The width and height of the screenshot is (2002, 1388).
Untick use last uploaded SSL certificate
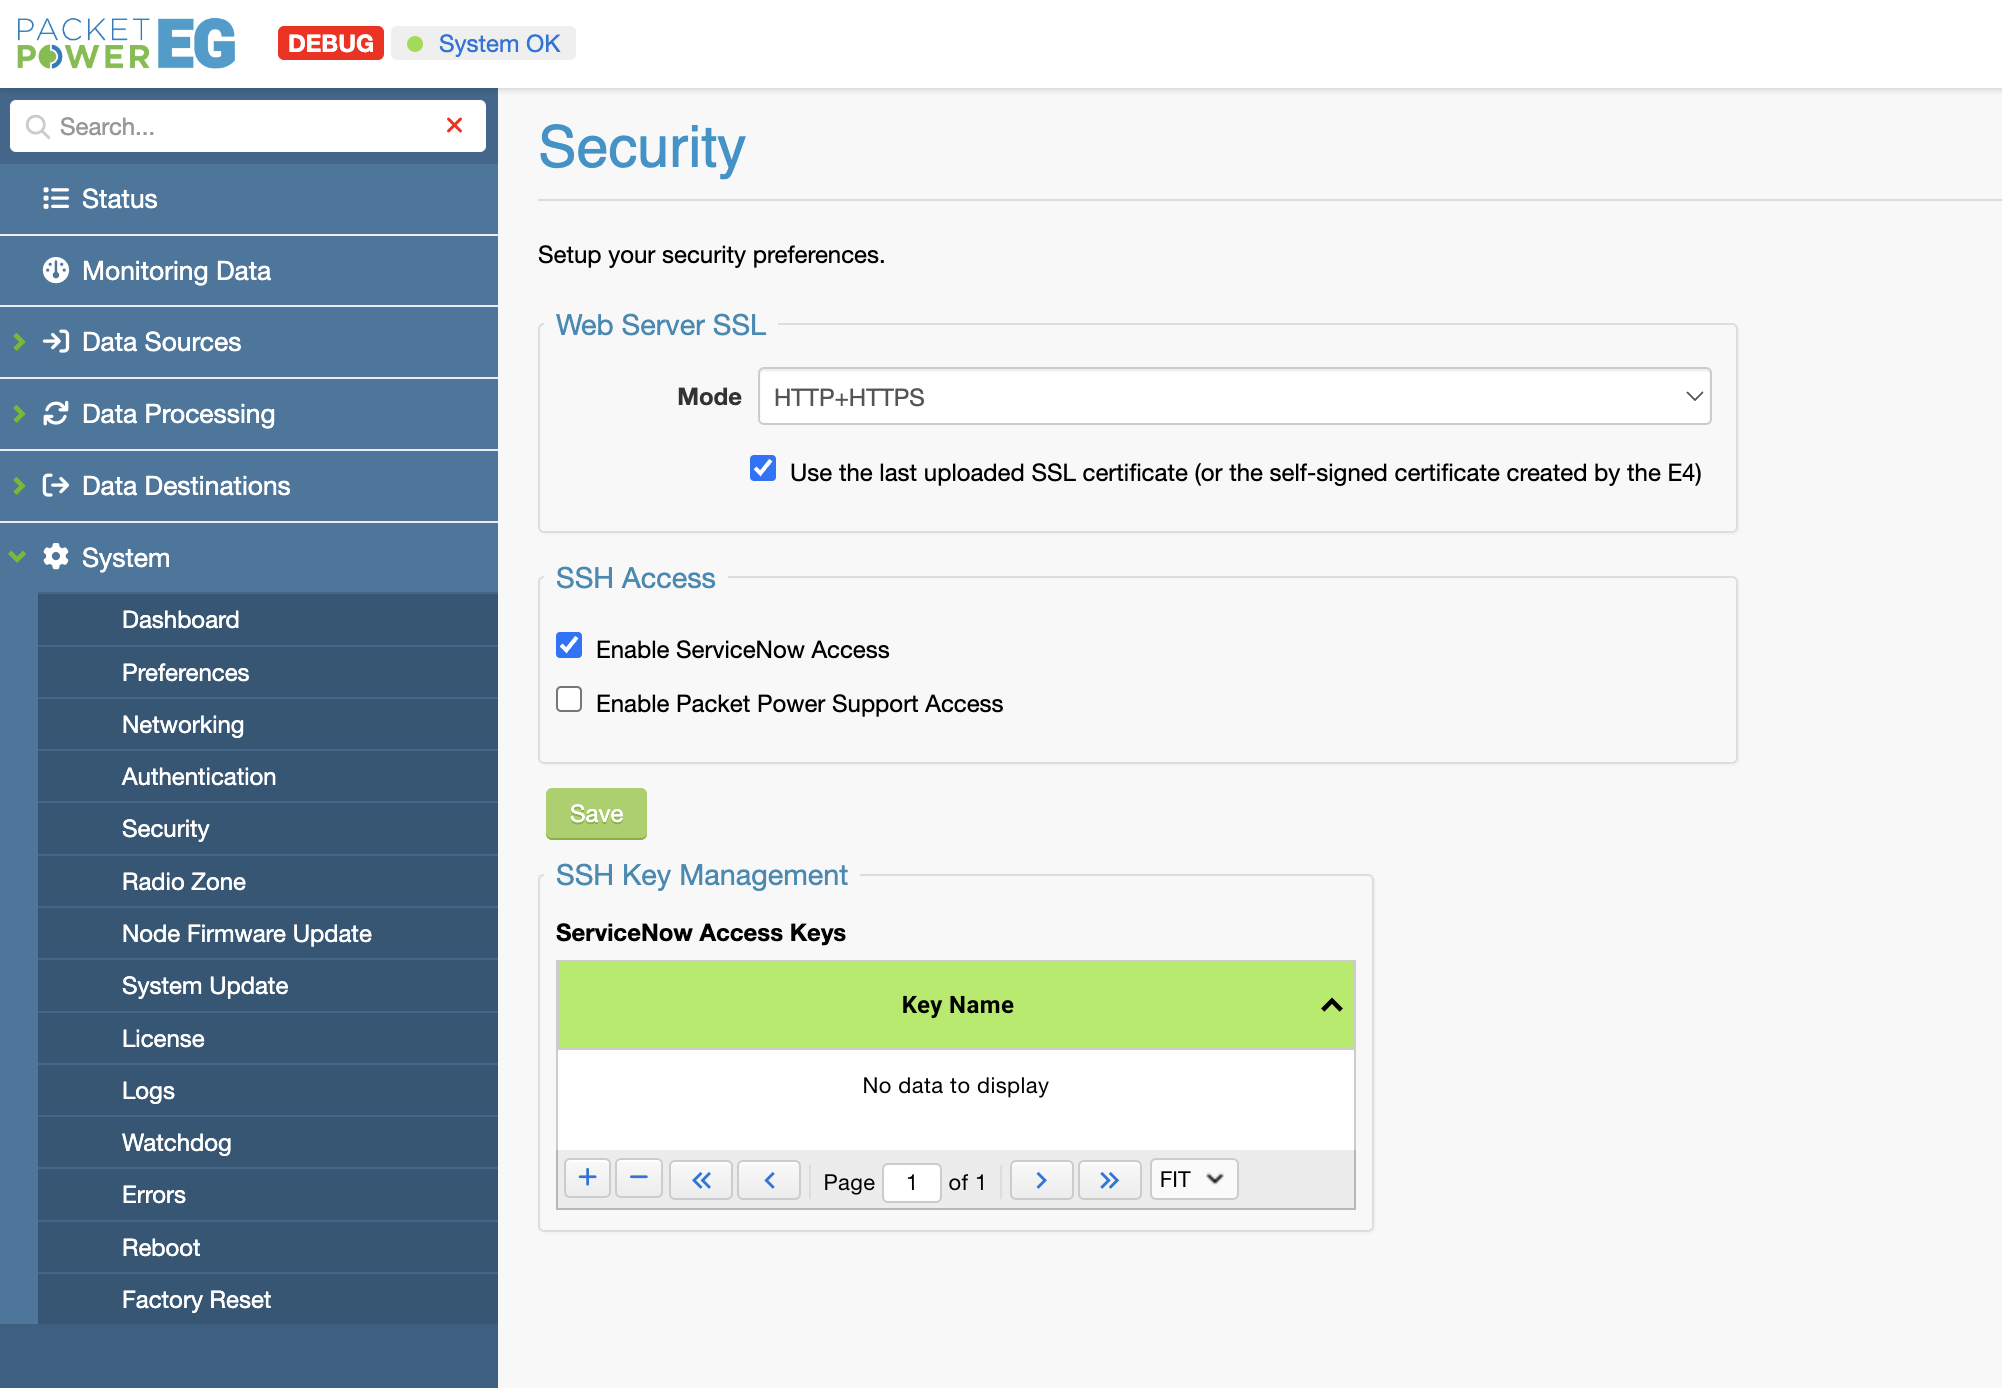click(763, 469)
